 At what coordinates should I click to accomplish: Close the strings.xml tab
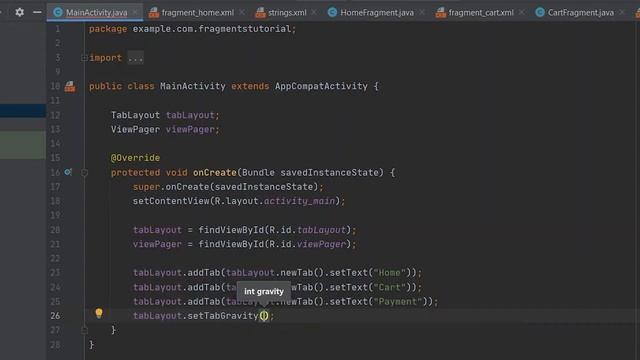coord(314,13)
